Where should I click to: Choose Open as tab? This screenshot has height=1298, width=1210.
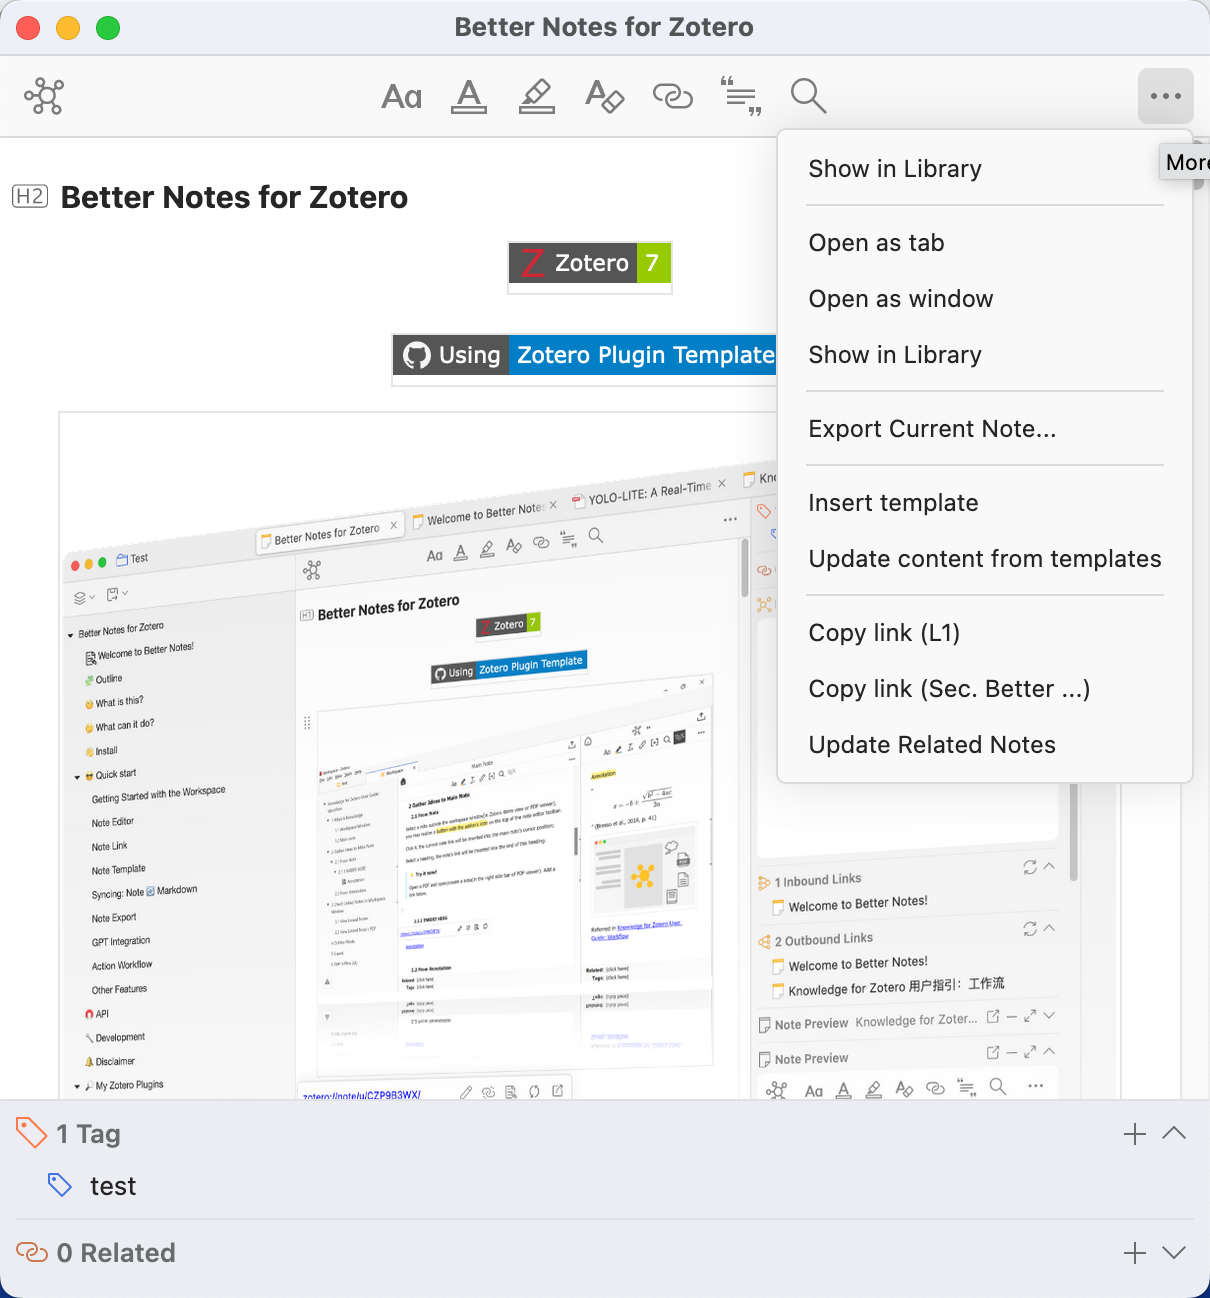(985, 243)
